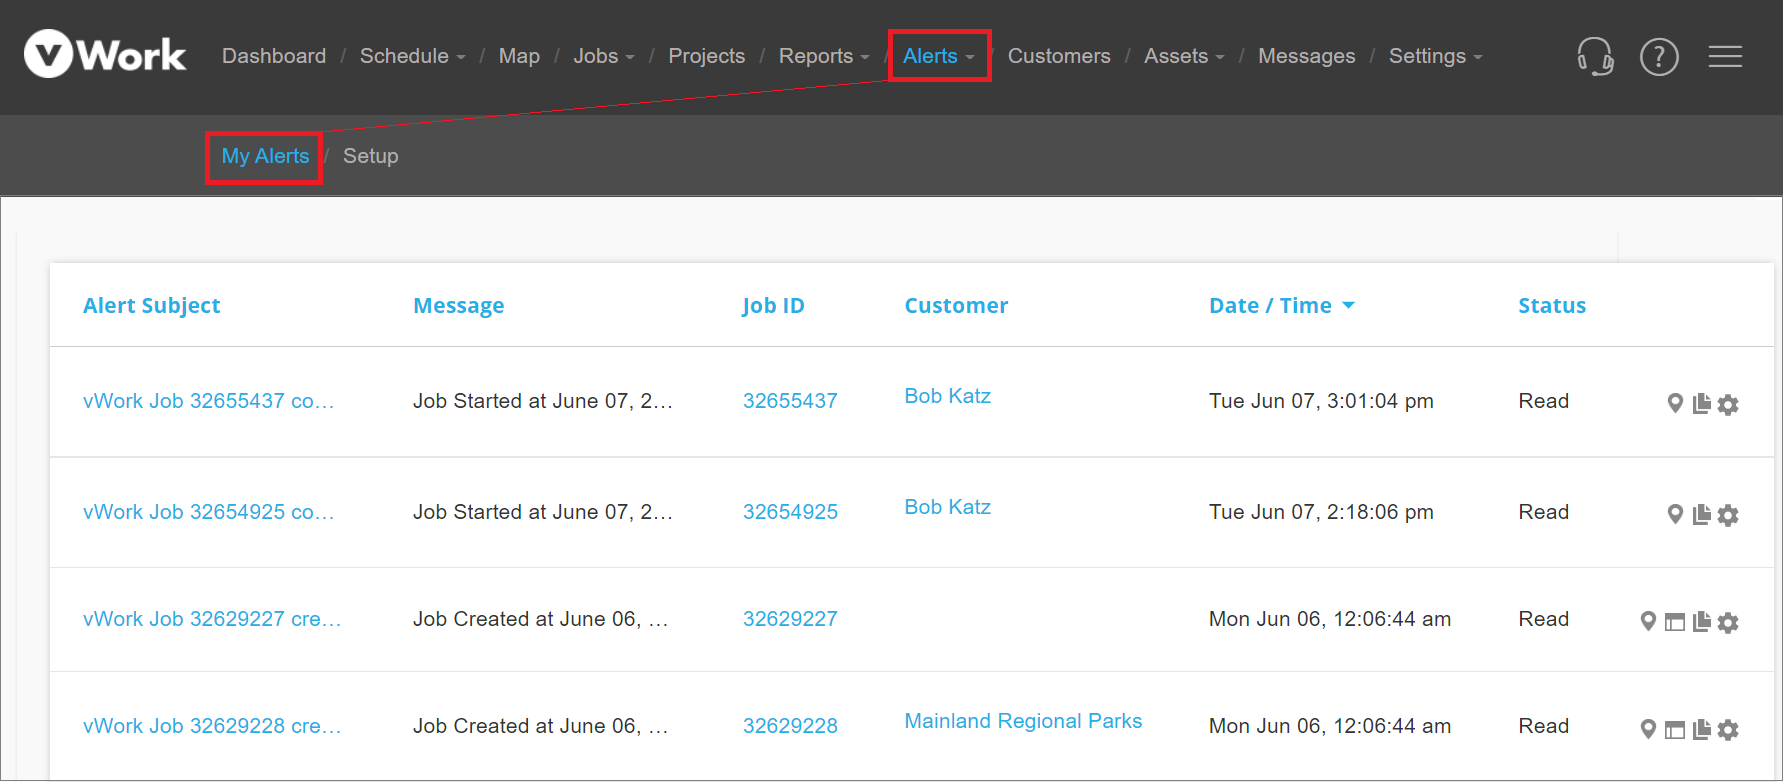Open Job ID link 32655437
This screenshot has width=1783, height=782.
coord(790,401)
